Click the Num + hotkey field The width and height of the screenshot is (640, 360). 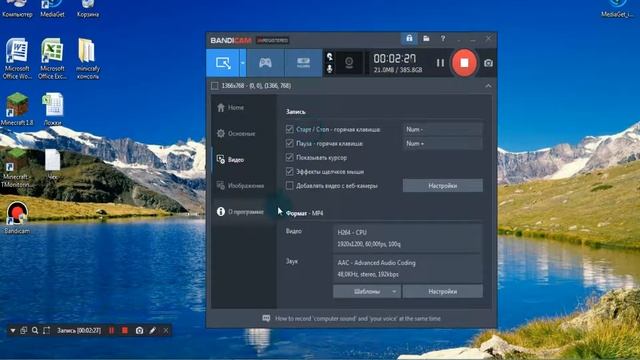click(442, 143)
